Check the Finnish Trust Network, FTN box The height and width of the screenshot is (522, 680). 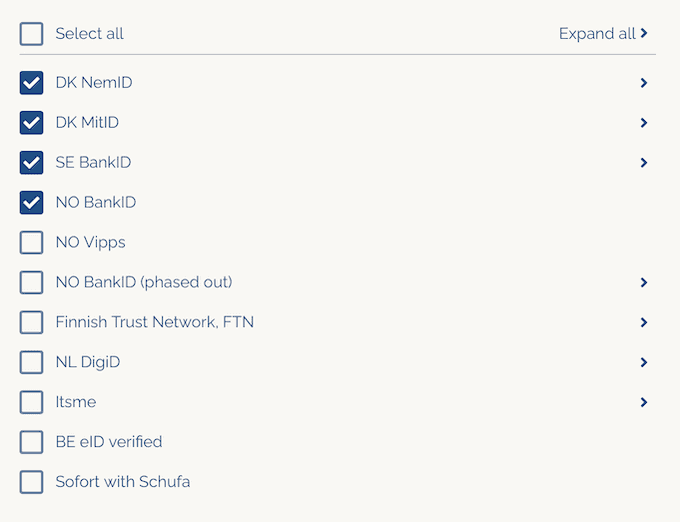pyautogui.click(x=32, y=323)
